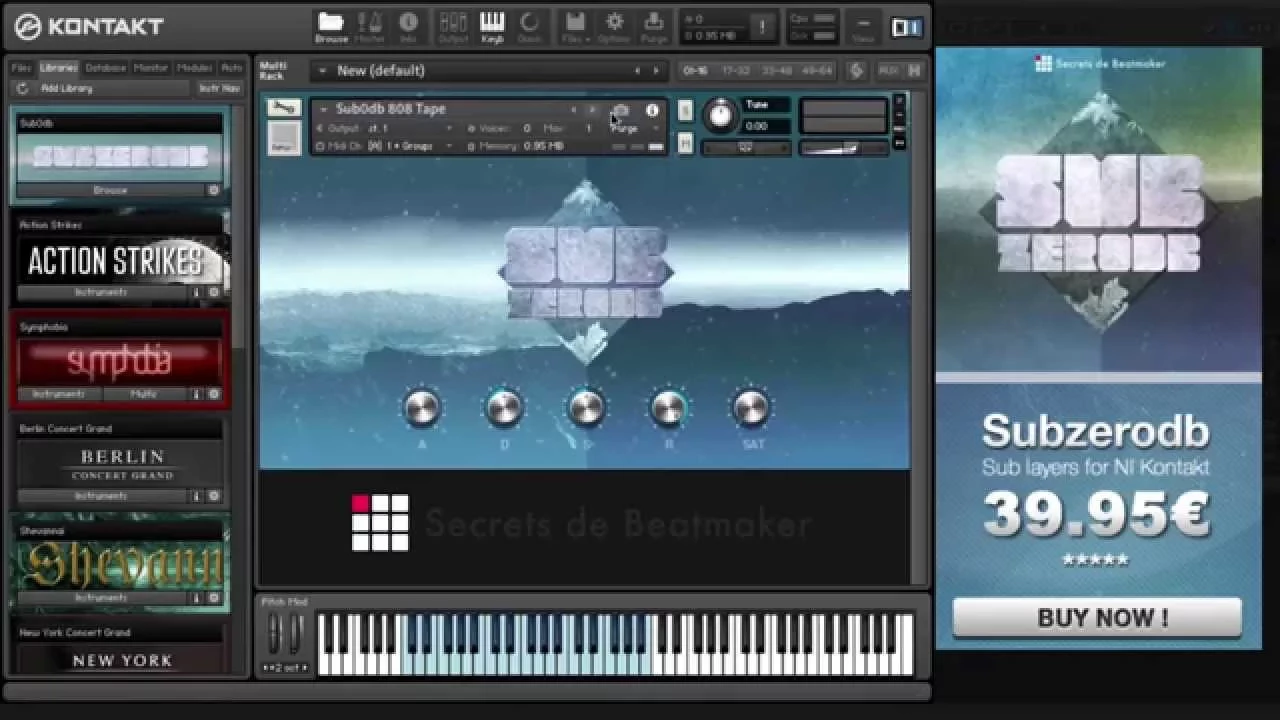
Task: Go to the next multi with right arrow
Action: coord(656,71)
